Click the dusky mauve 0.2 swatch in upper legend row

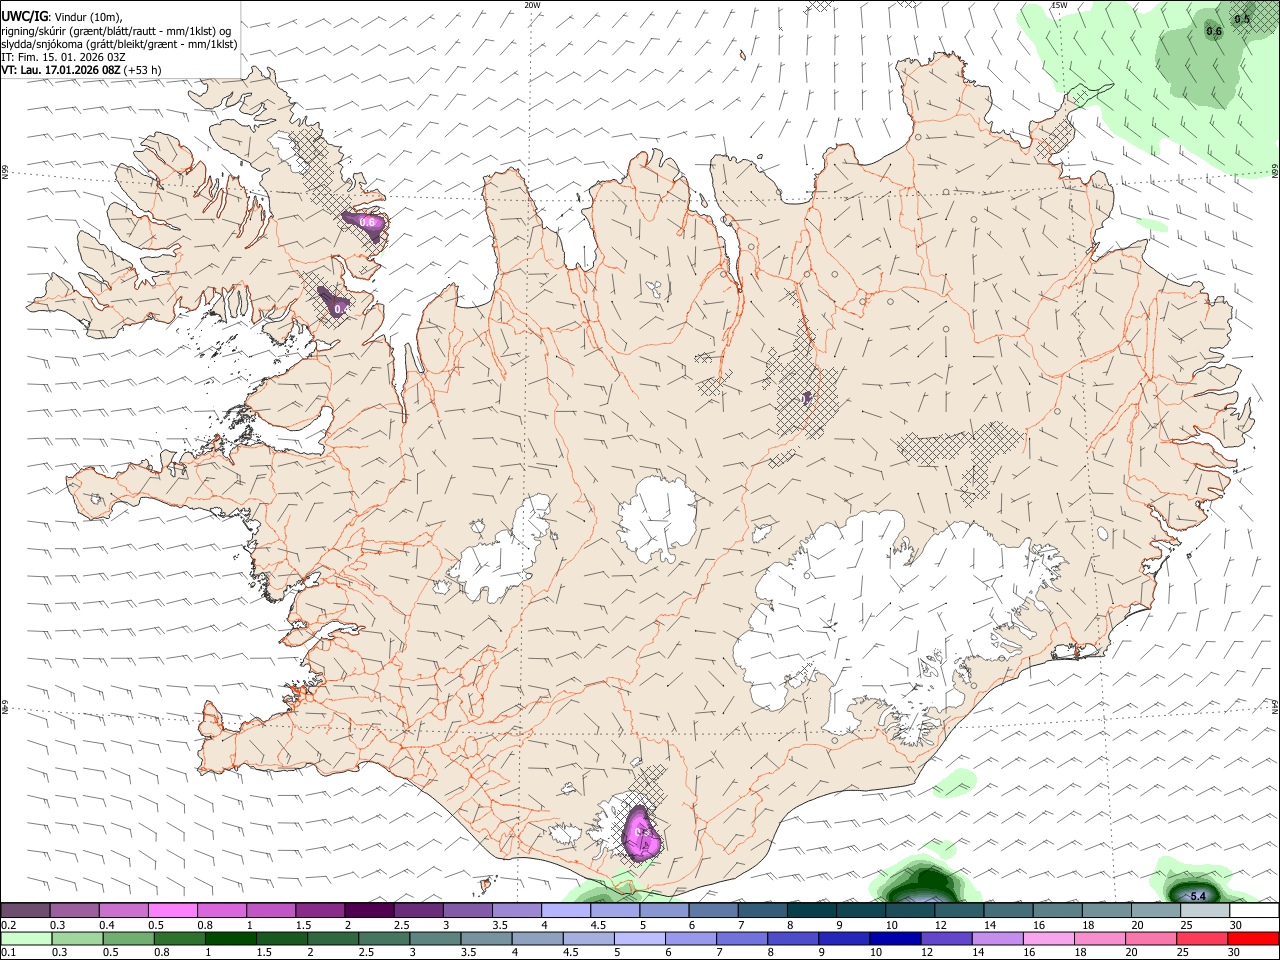pos(26,911)
